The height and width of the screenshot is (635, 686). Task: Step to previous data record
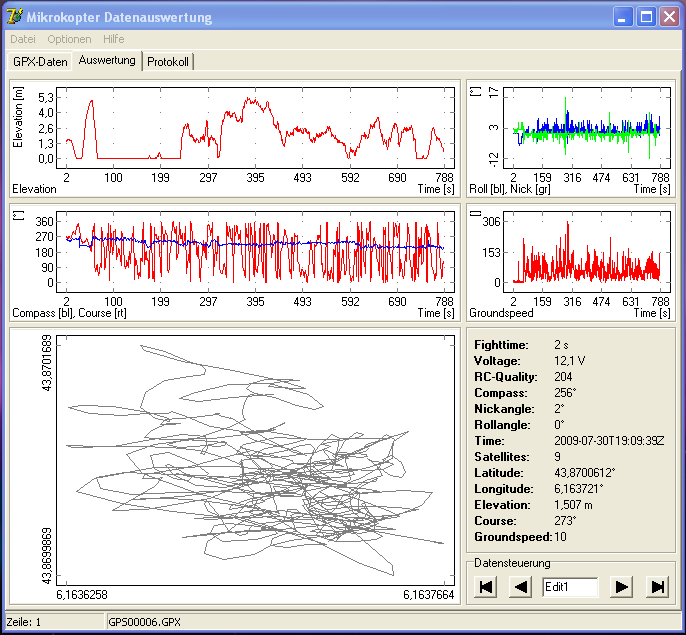click(521, 587)
